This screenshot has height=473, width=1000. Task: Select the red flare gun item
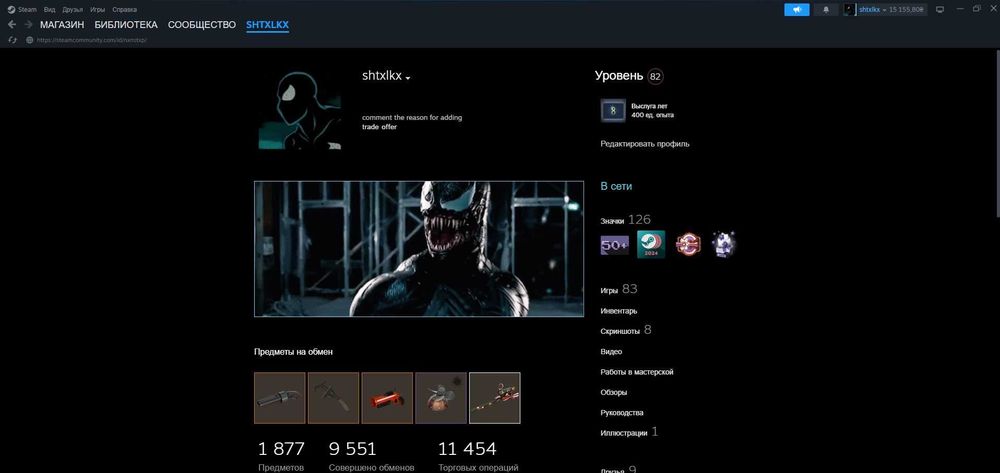point(387,398)
